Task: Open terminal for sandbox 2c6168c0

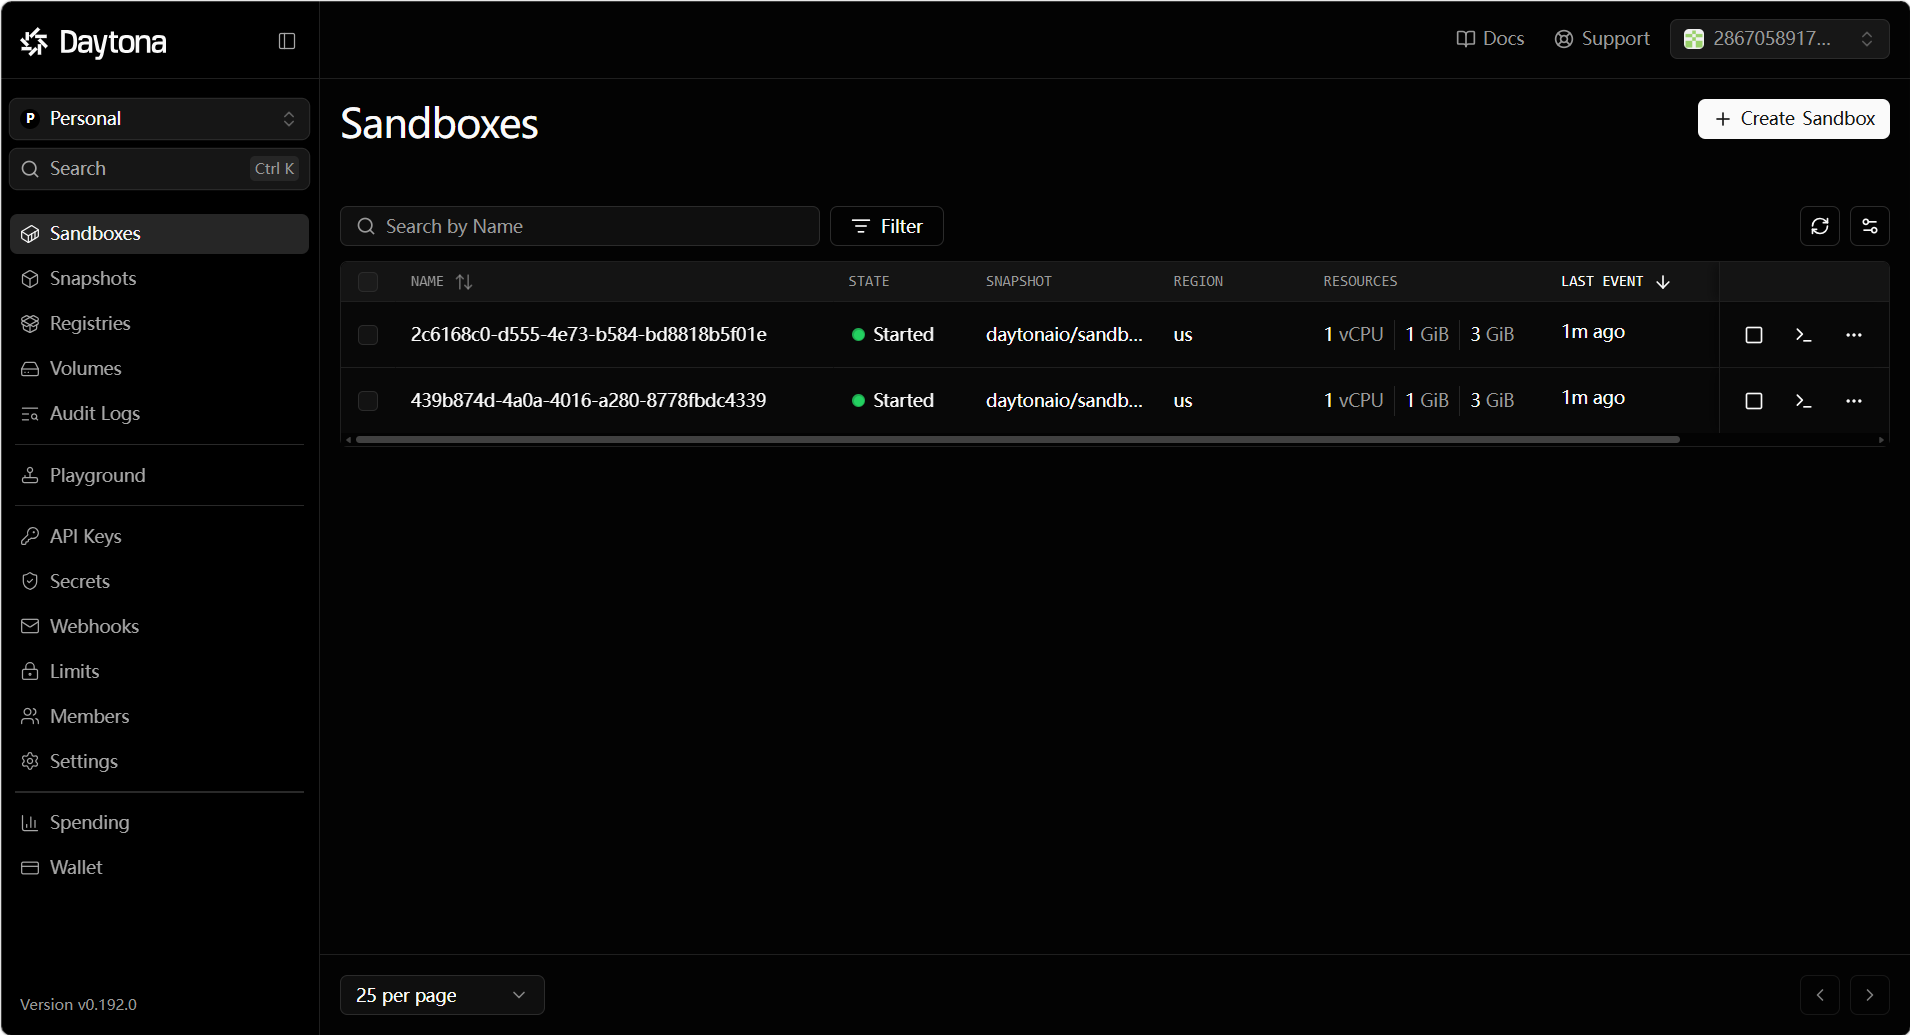Action: point(1804,335)
